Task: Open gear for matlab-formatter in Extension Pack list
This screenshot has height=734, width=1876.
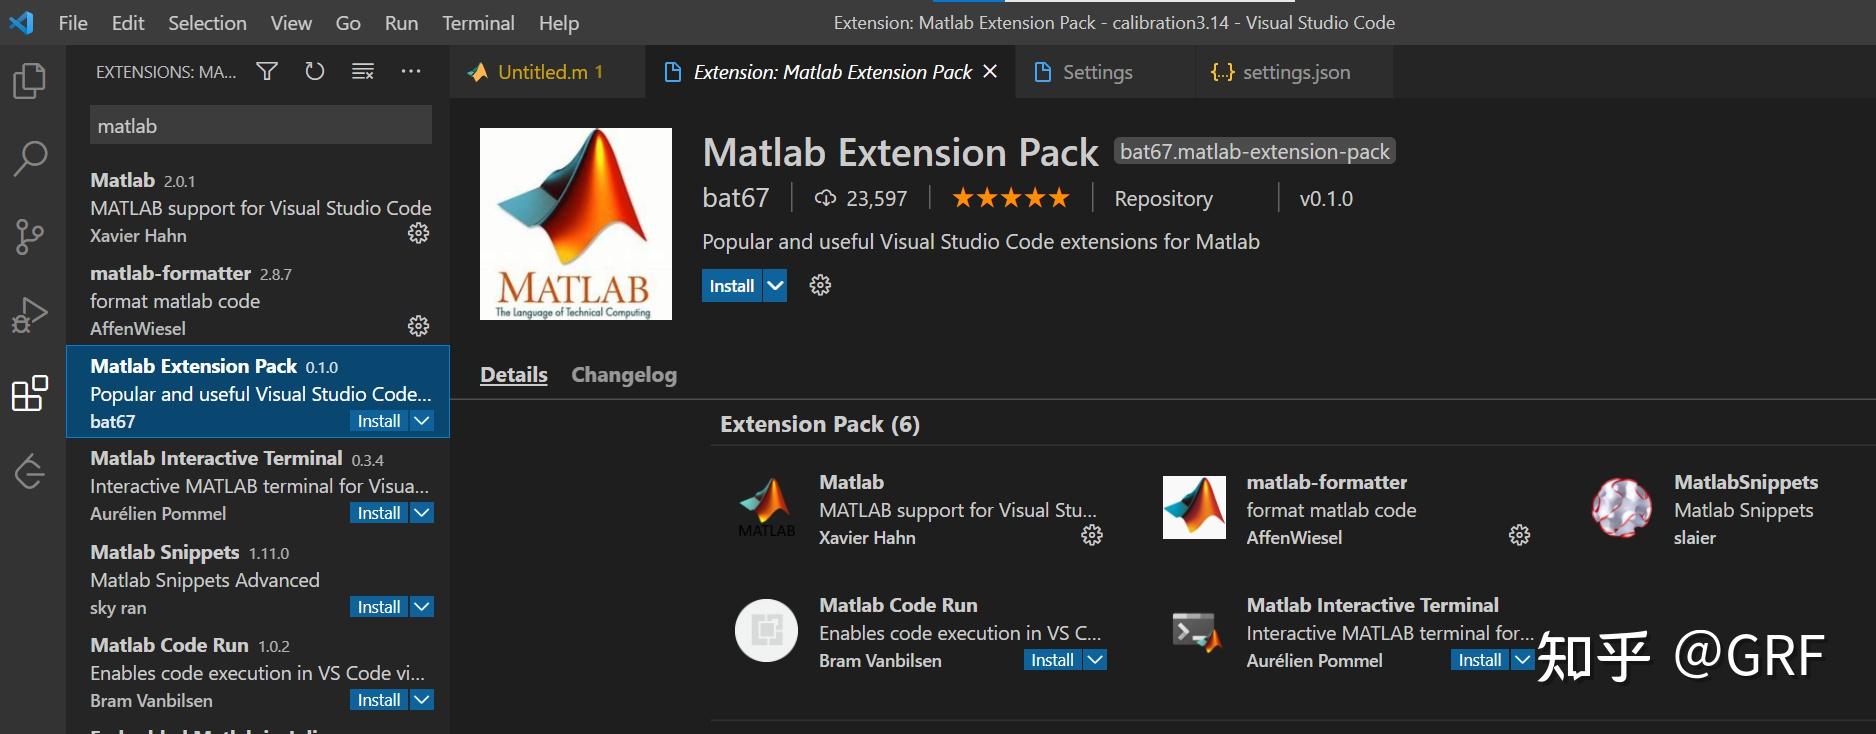Action: coord(1519,535)
